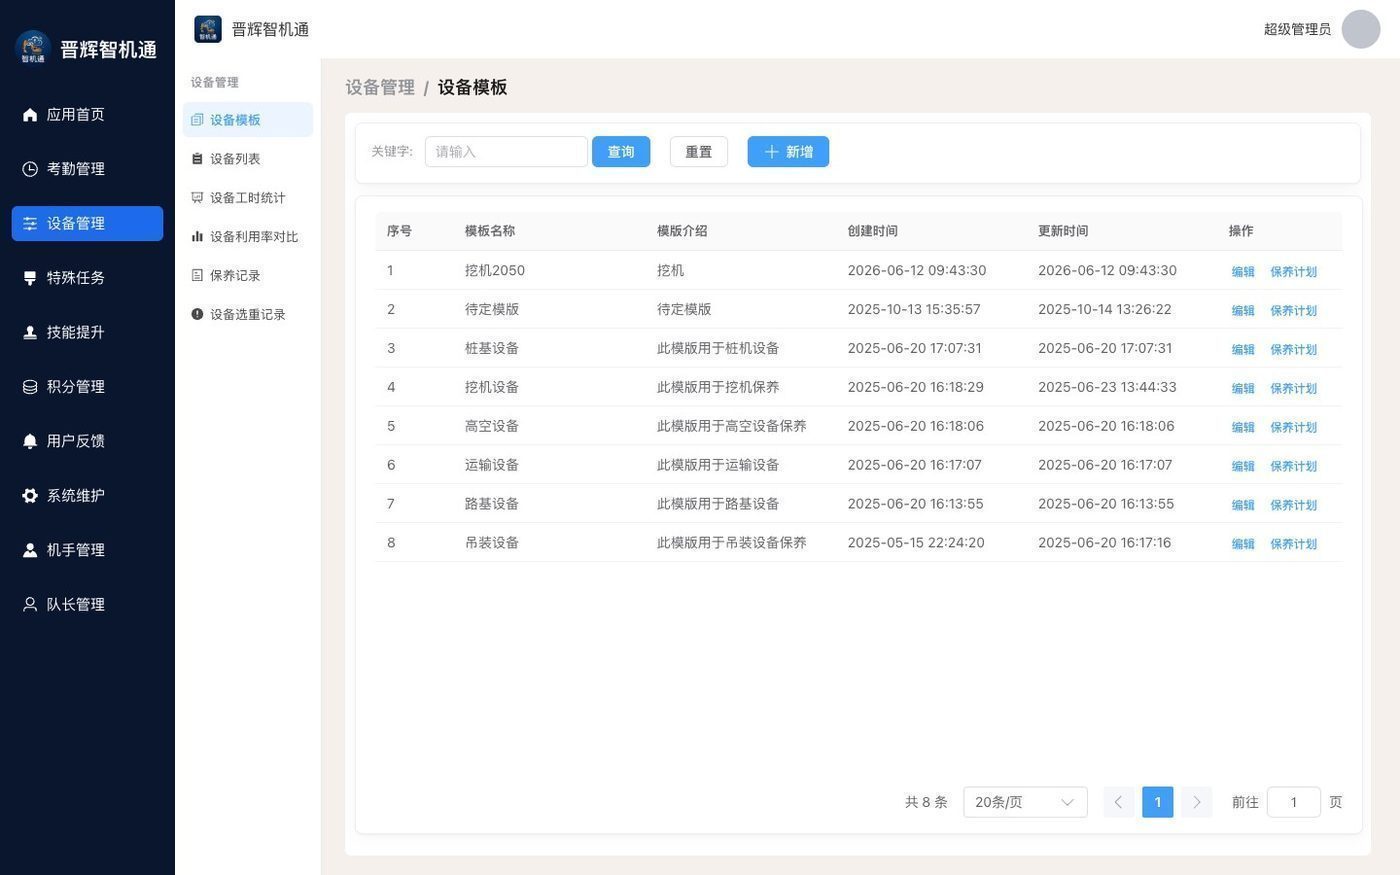Click the 模板名称 column header

pyautogui.click(x=490, y=231)
